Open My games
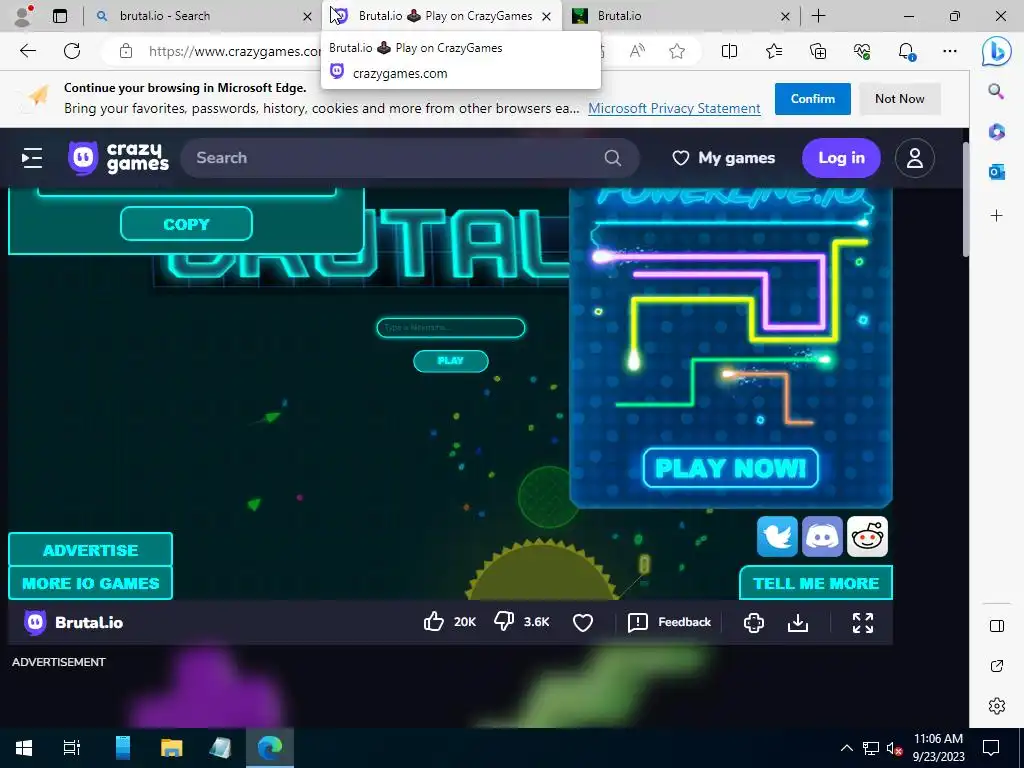The image size is (1024, 768). [x=724, y=158]
